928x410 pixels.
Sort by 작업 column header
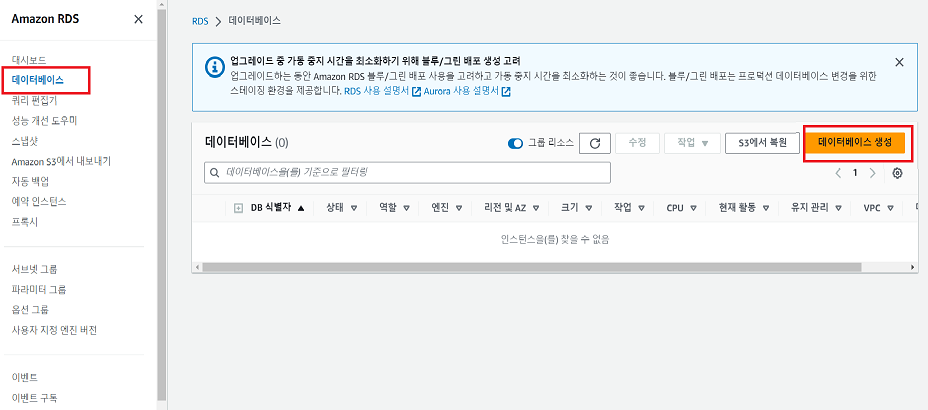pyautogui.click(x=630, y=208)
